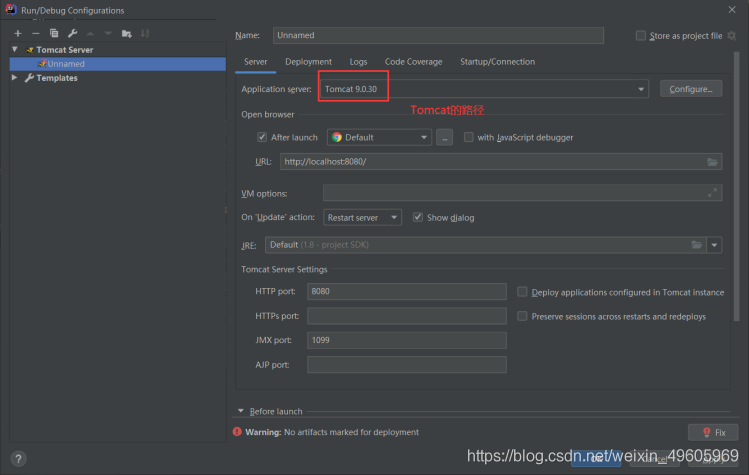Switch to the Logs tab
The height and width of the screenshot is (475, 749).
point(358,62)
